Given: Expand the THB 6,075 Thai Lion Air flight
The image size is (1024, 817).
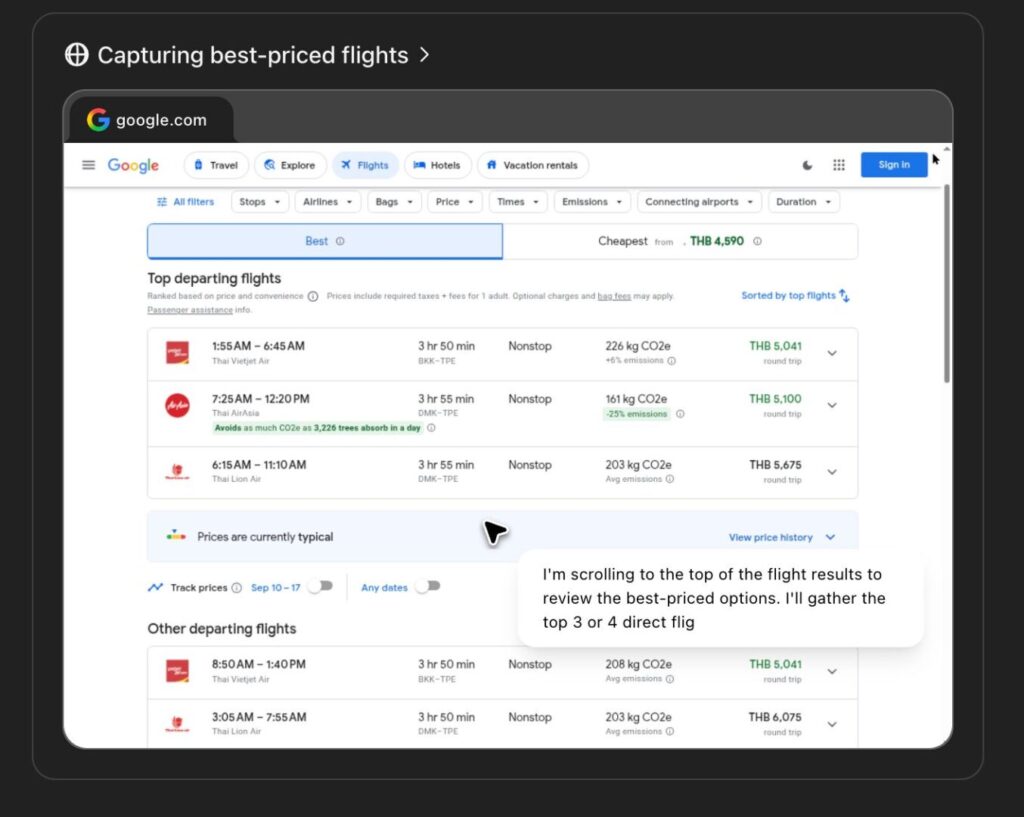Looking at the screenshot, I should click(x=832, y=724).
